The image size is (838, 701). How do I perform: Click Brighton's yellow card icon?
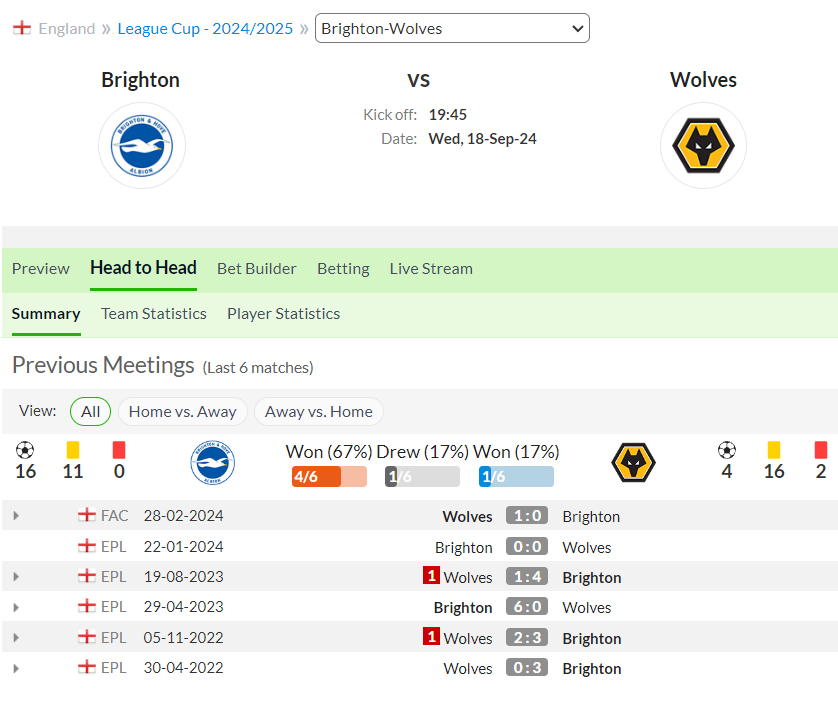(x=73, y=450)
